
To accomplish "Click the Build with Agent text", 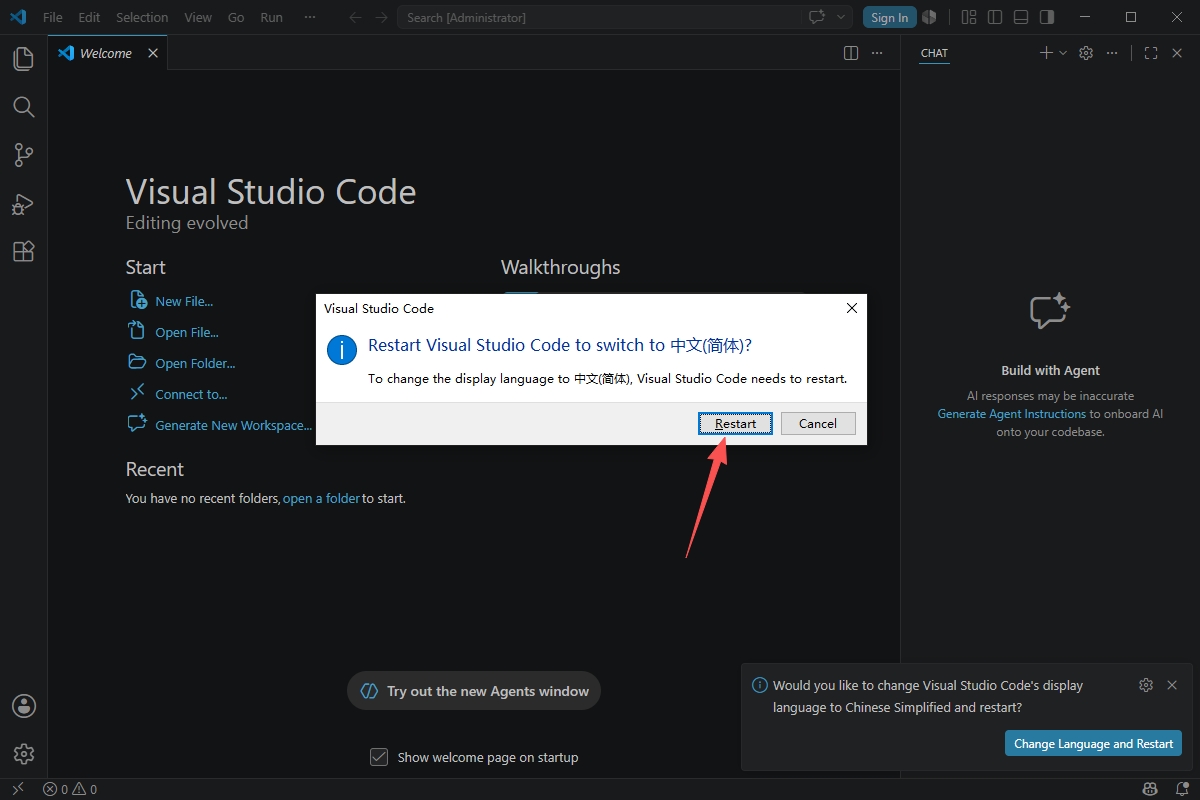I will coord(1050,370).
